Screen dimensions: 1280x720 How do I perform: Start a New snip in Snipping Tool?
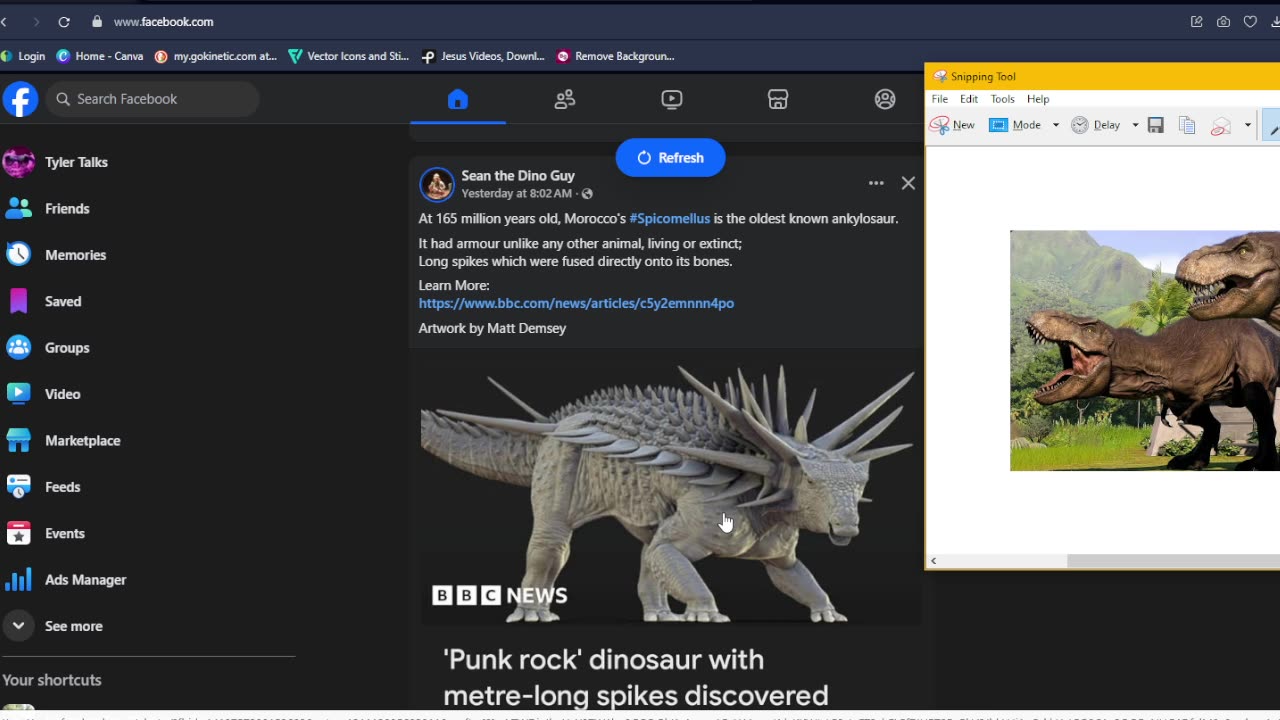953,125
